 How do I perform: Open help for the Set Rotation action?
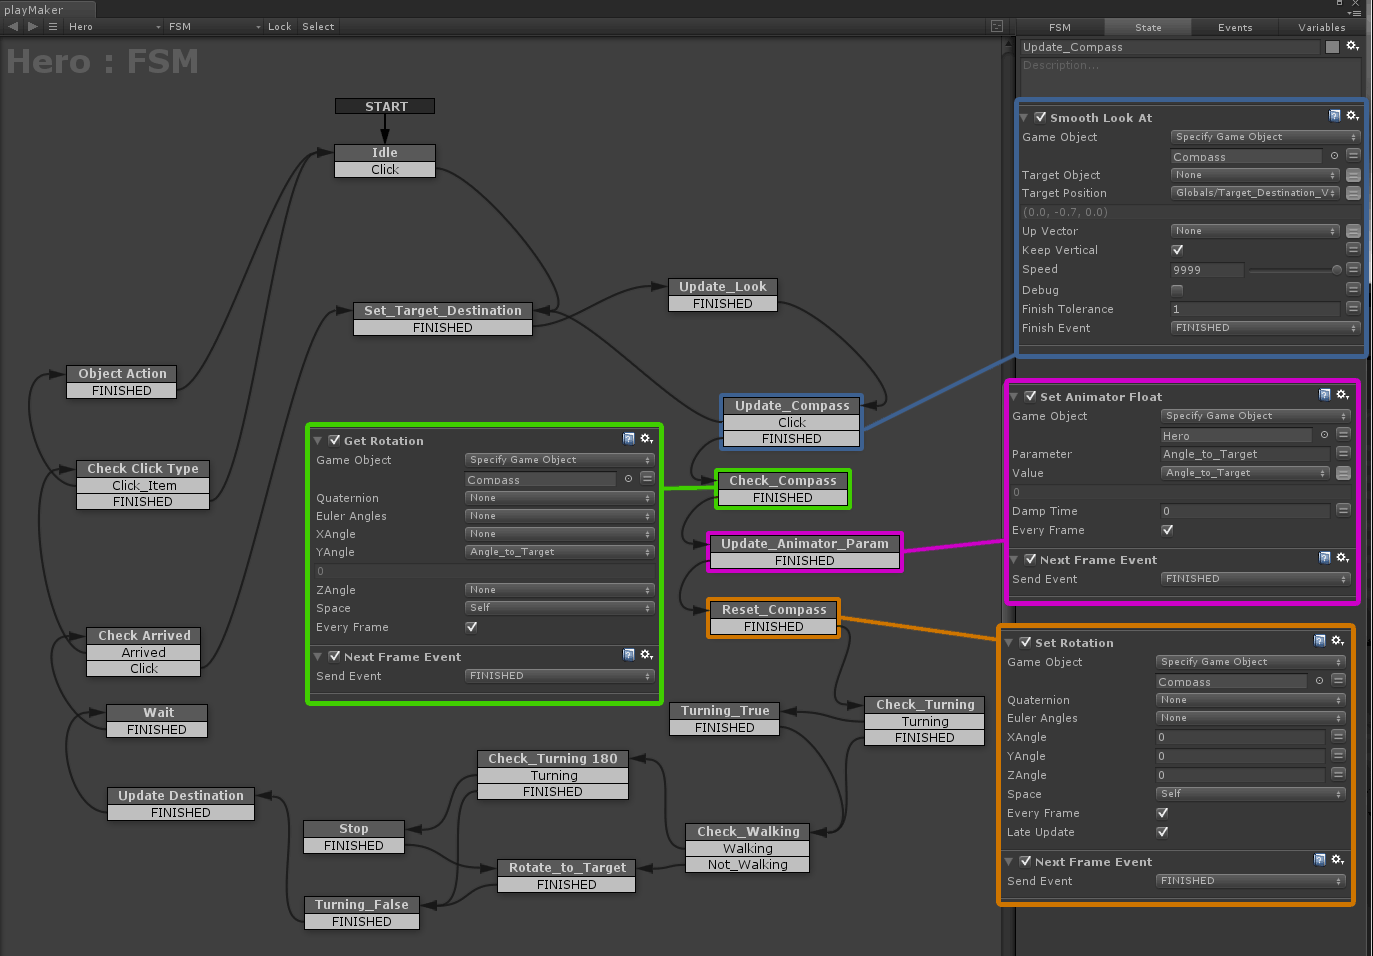1319,641
